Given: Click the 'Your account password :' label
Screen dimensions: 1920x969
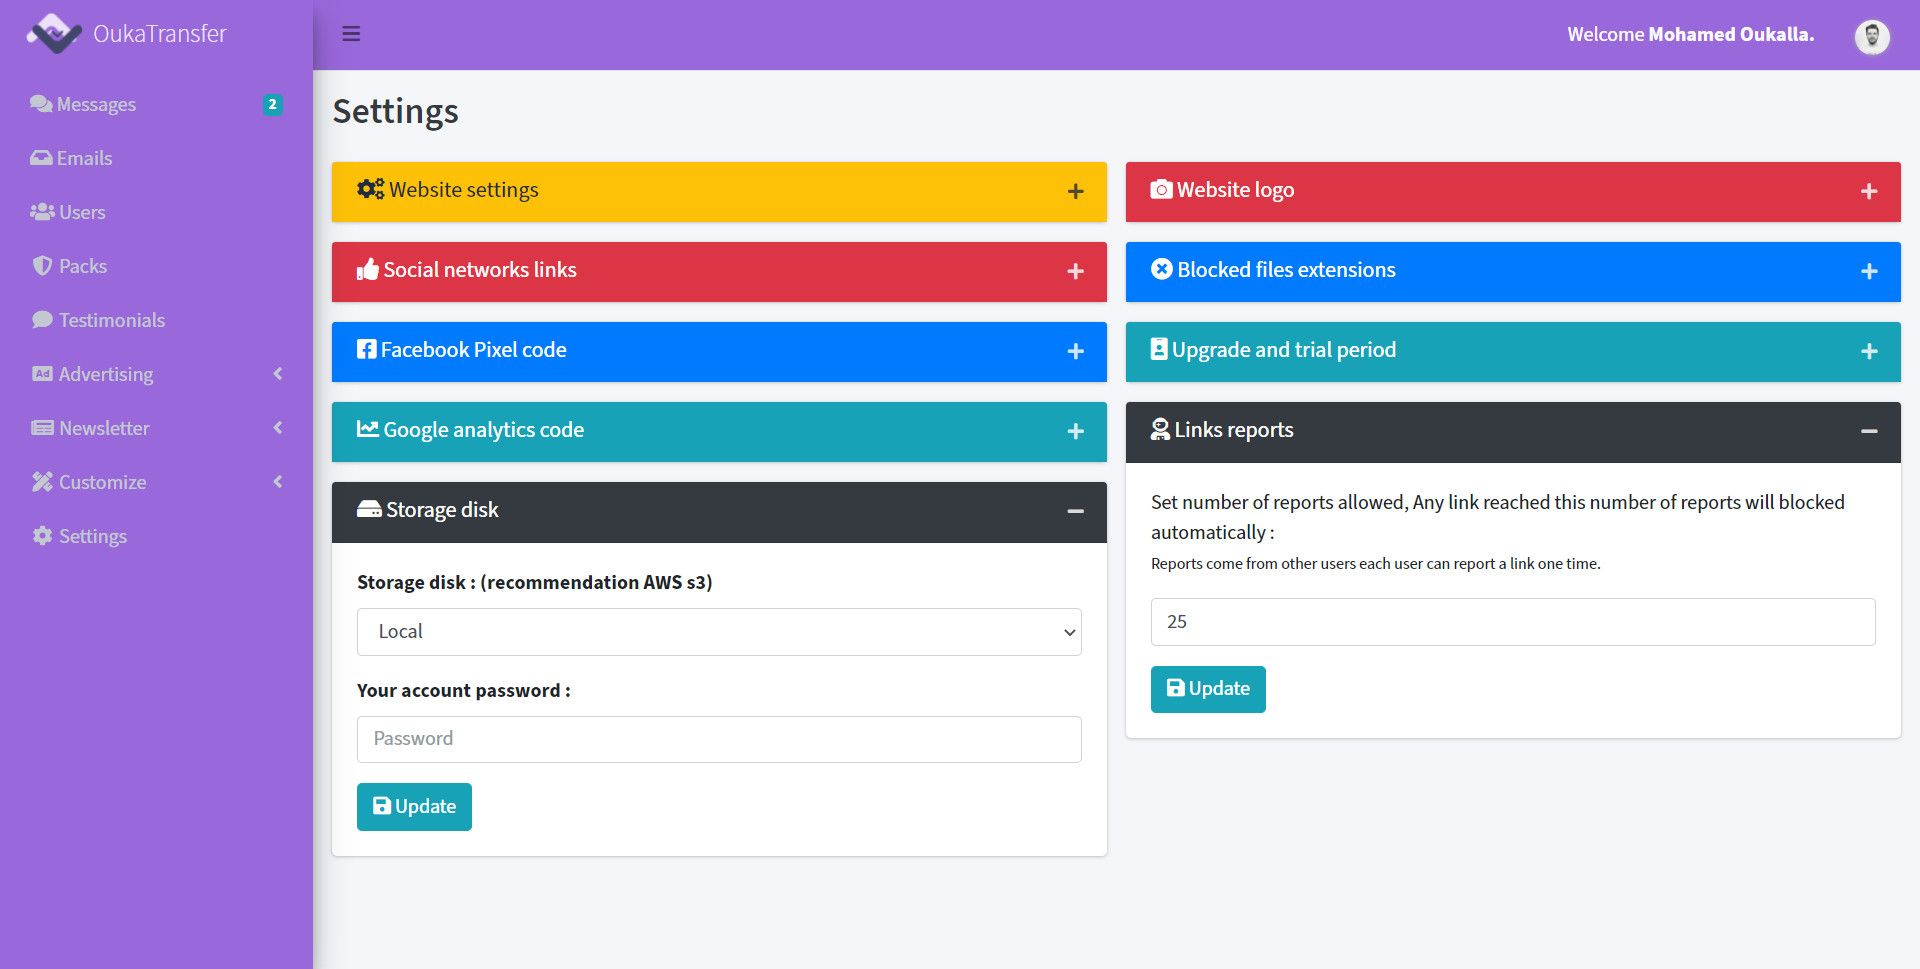Looking at the screenshot, I should point(464,690).
